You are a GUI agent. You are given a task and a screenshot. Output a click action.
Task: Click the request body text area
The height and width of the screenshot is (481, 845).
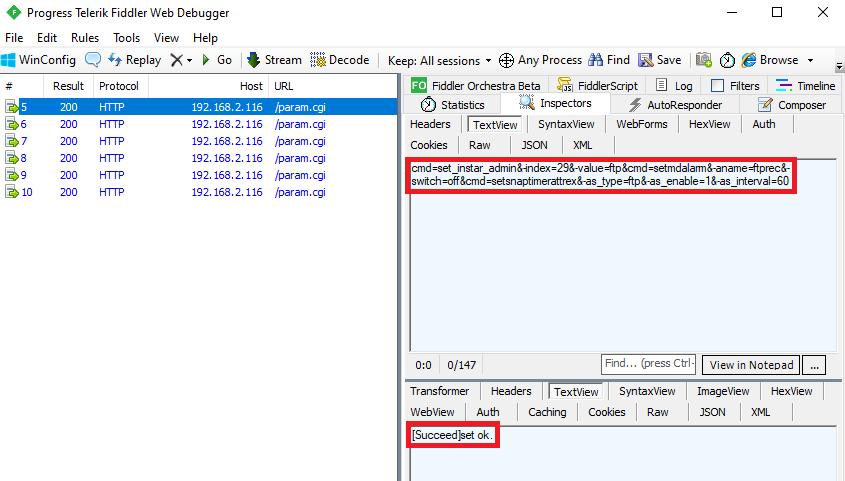[624, 256]
